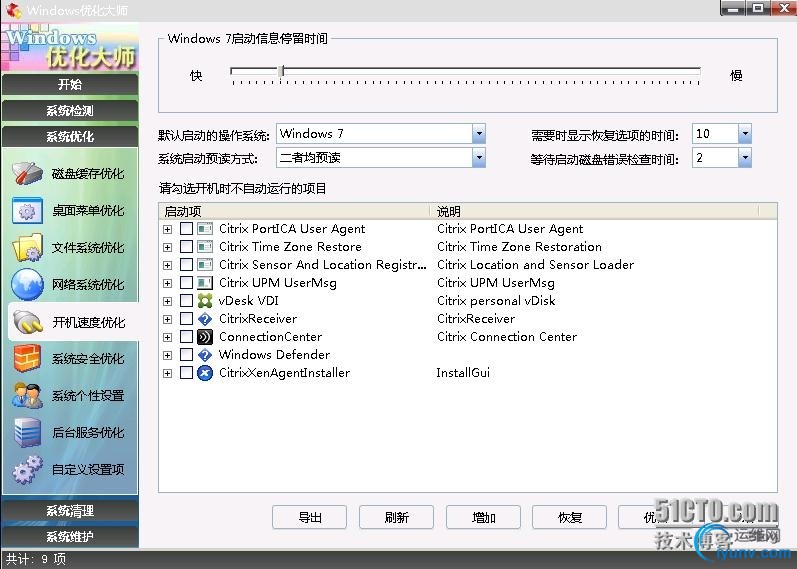The image size is (797, 569).
Task: Click the 恢复 (Restore) button
Action: pos(570,518)
